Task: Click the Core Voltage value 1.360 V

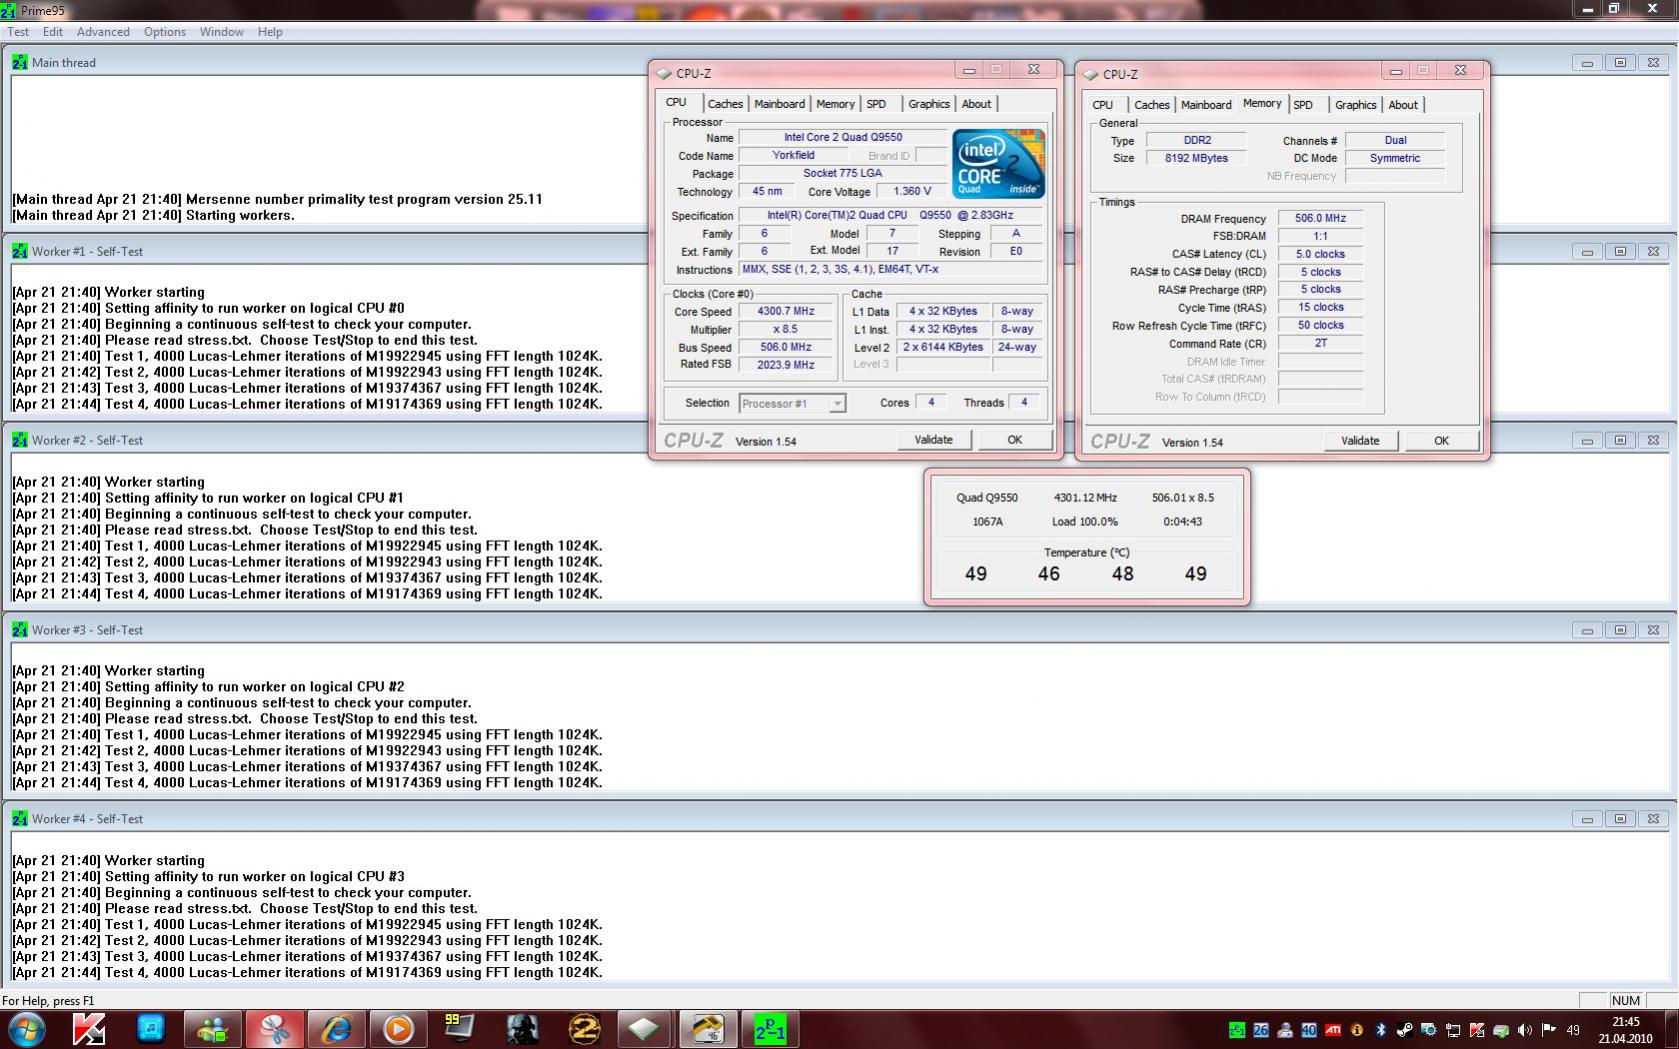Action: 912,191
